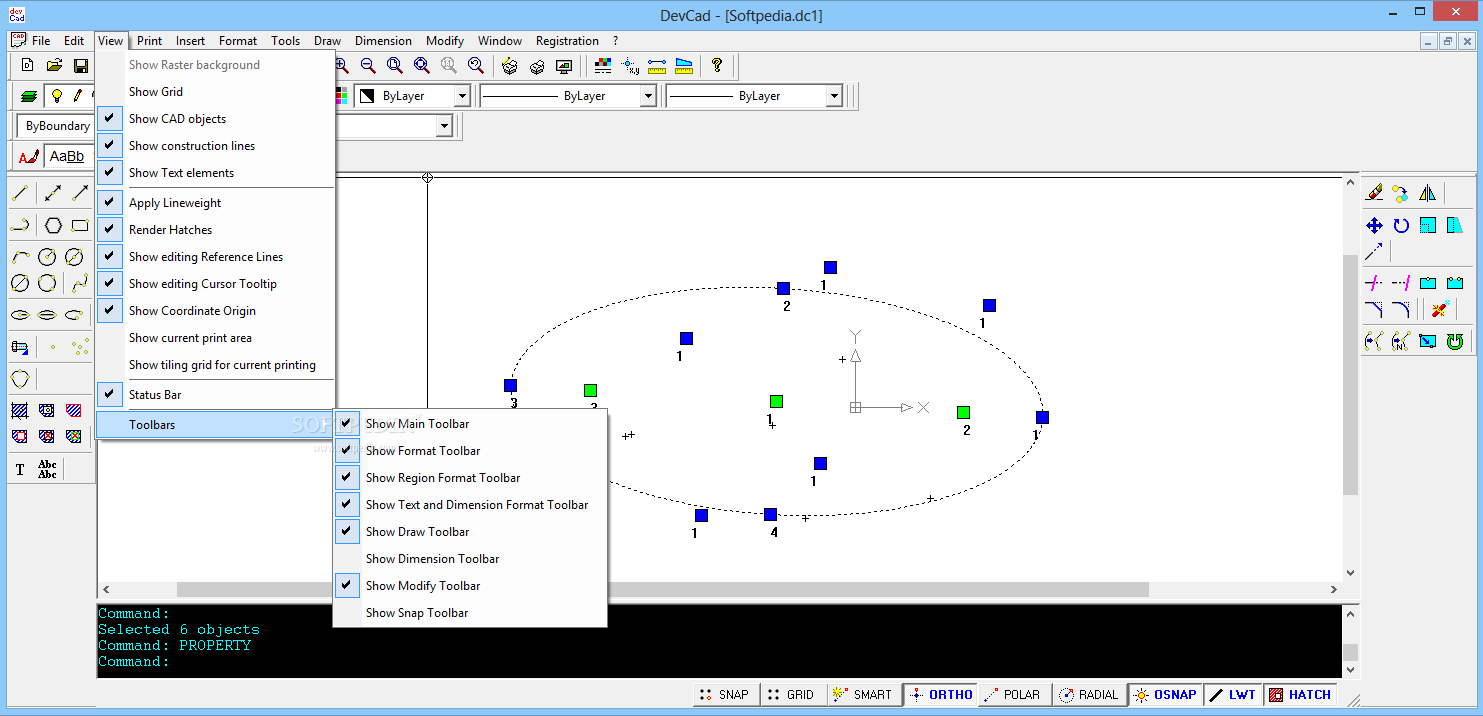Click the help question mark icon
This screenshot has height=716, width=1483.
[717, 66]
